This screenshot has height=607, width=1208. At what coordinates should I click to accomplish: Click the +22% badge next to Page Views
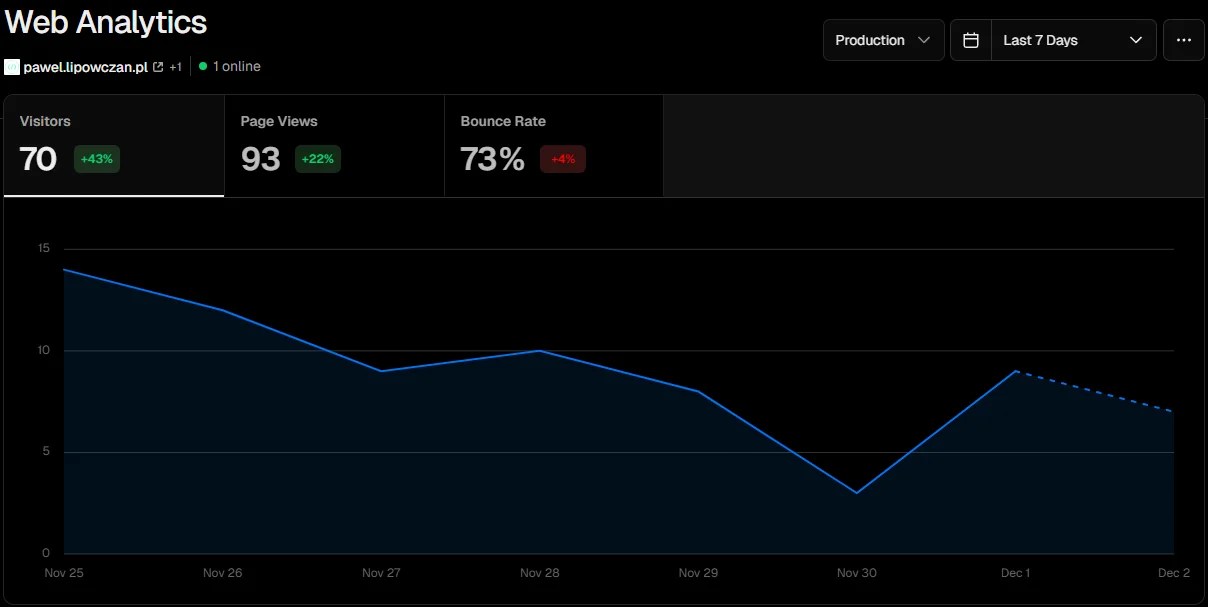point(317,159)
